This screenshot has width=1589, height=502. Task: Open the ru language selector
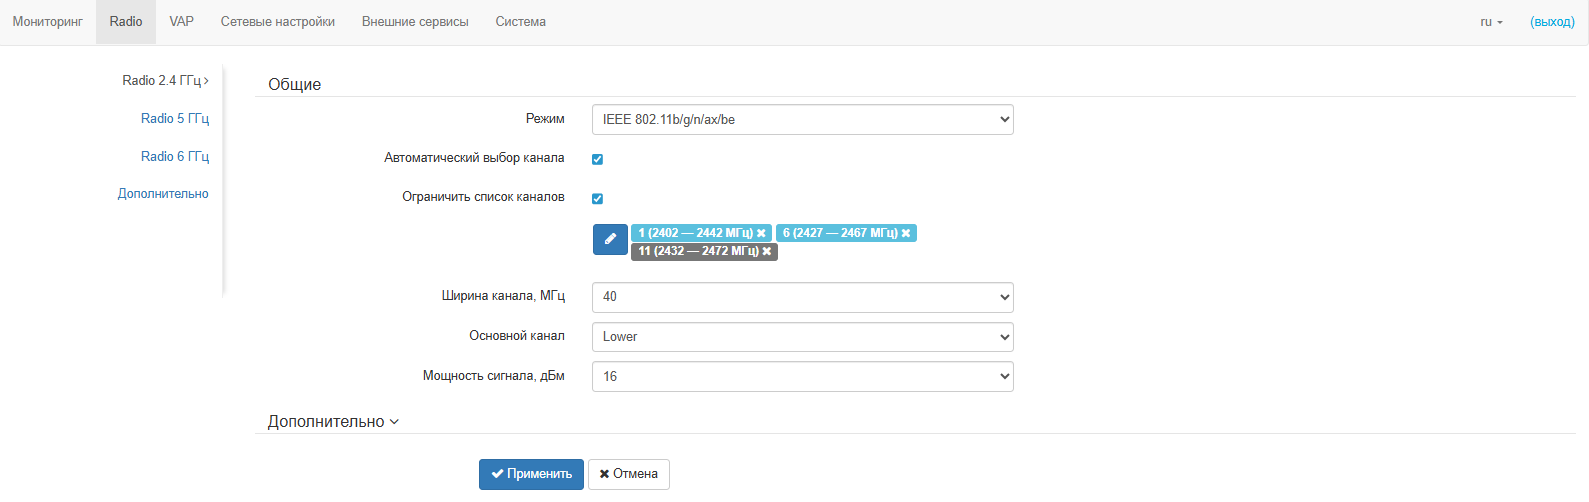pyautogui.click(x=1491, y=22)
